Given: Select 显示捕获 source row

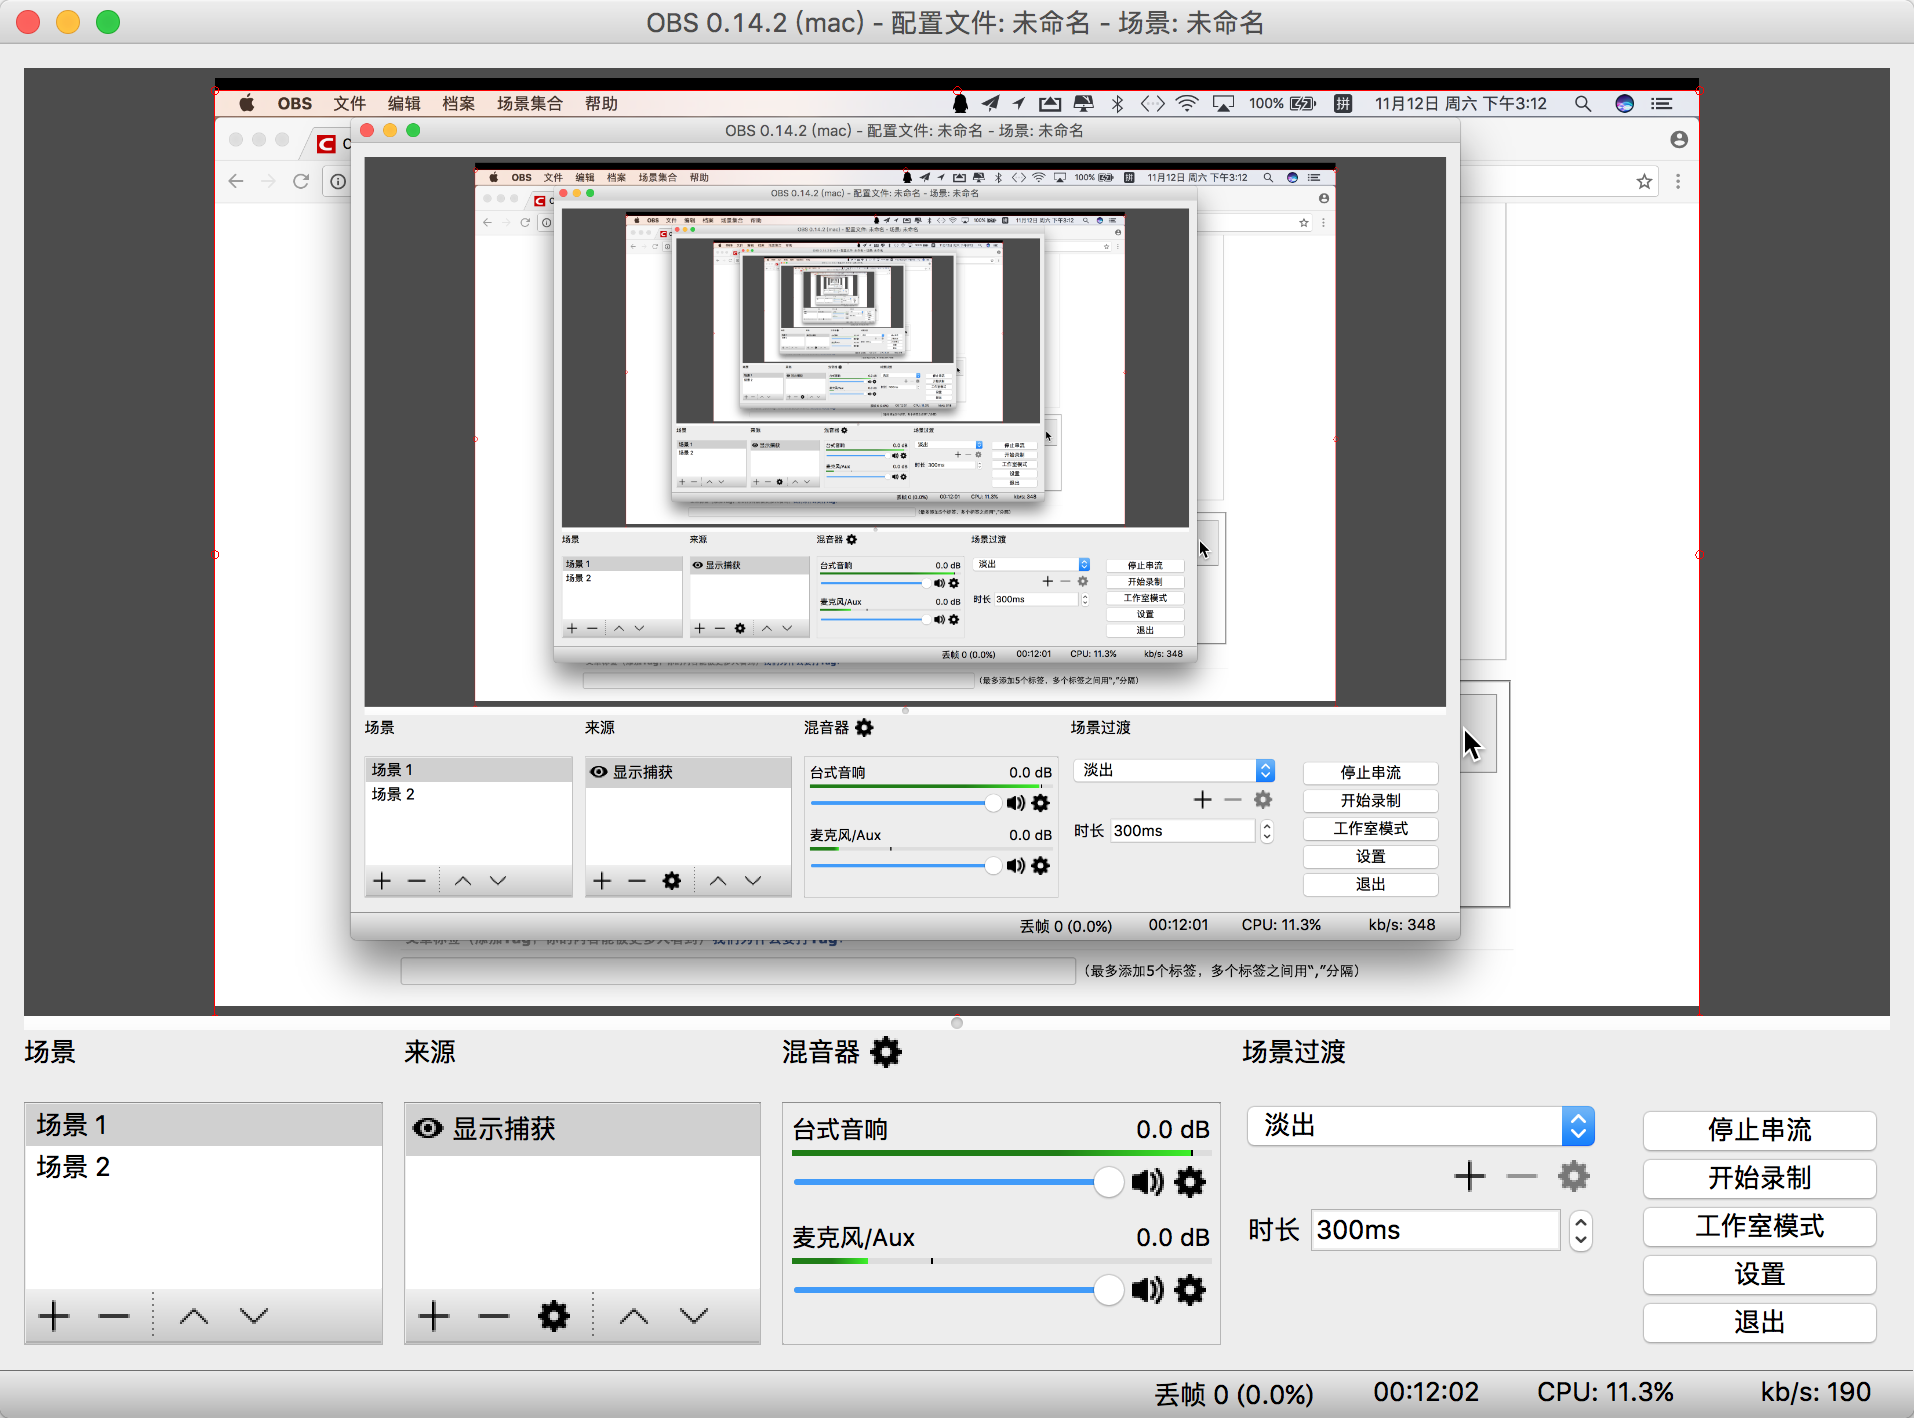Looking at the screenshot, I should pyautogui.click(x=582, y=1129).
